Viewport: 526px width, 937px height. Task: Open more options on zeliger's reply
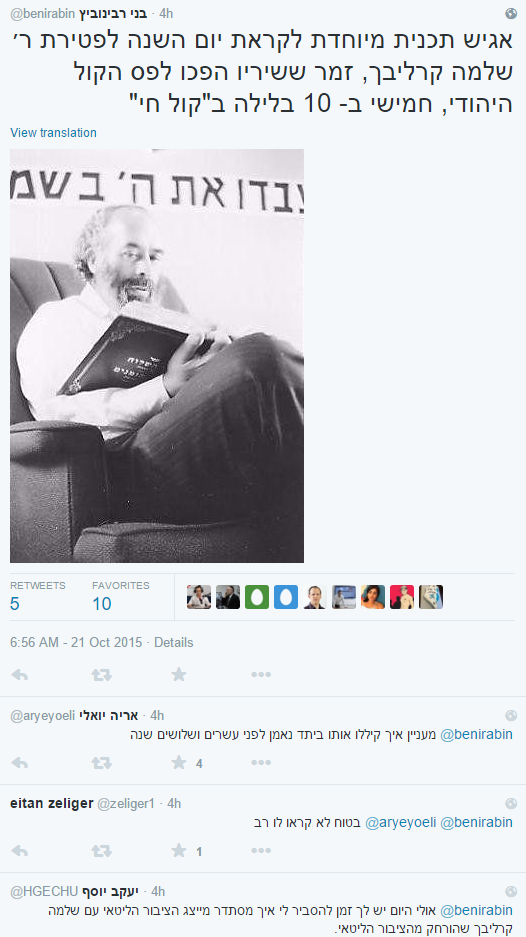(x=261, y=851)
